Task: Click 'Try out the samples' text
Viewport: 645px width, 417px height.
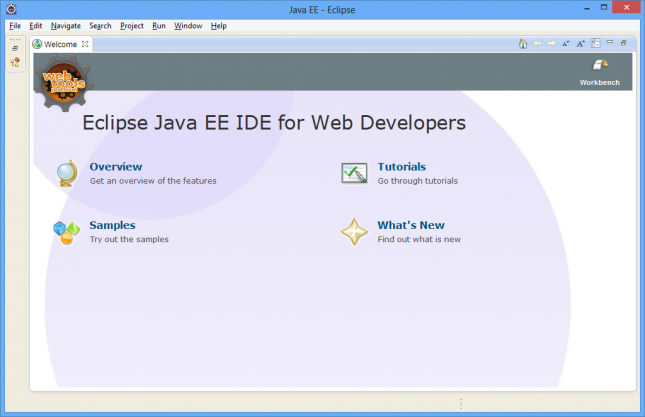Action: point(129,239)
